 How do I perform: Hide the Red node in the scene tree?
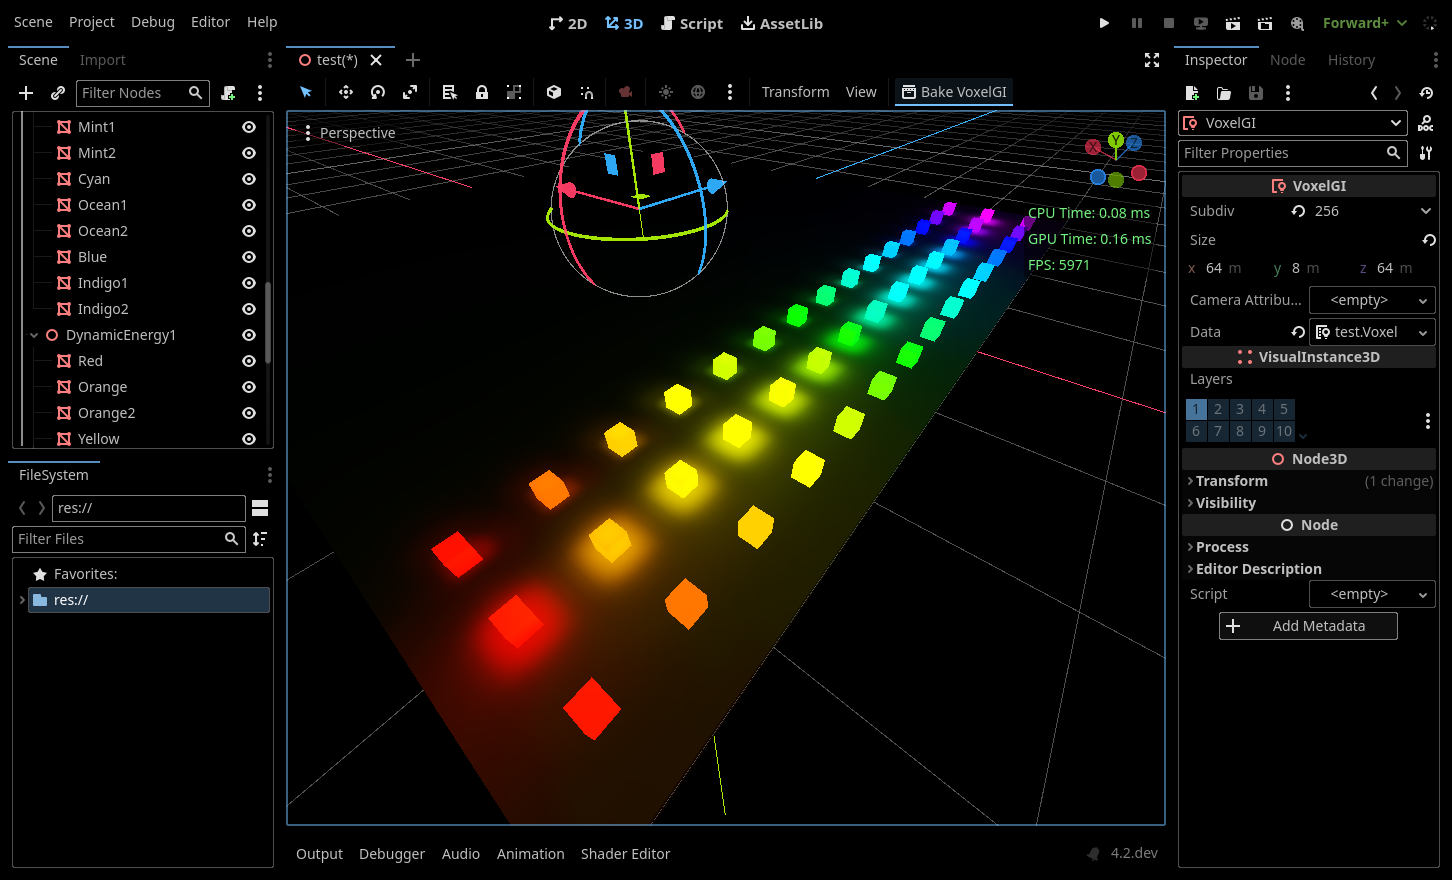point(248,360)
